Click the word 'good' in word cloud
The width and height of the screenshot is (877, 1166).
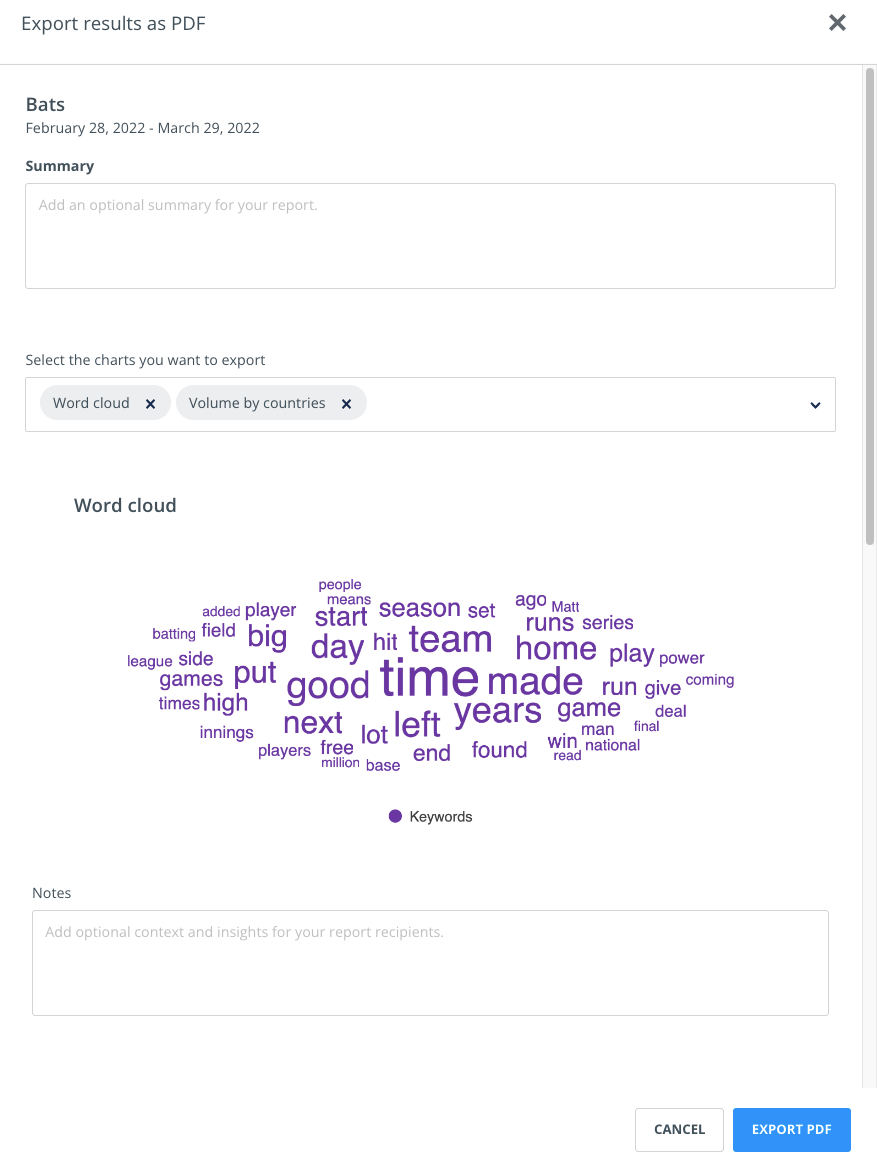click(x=328, y=686)
